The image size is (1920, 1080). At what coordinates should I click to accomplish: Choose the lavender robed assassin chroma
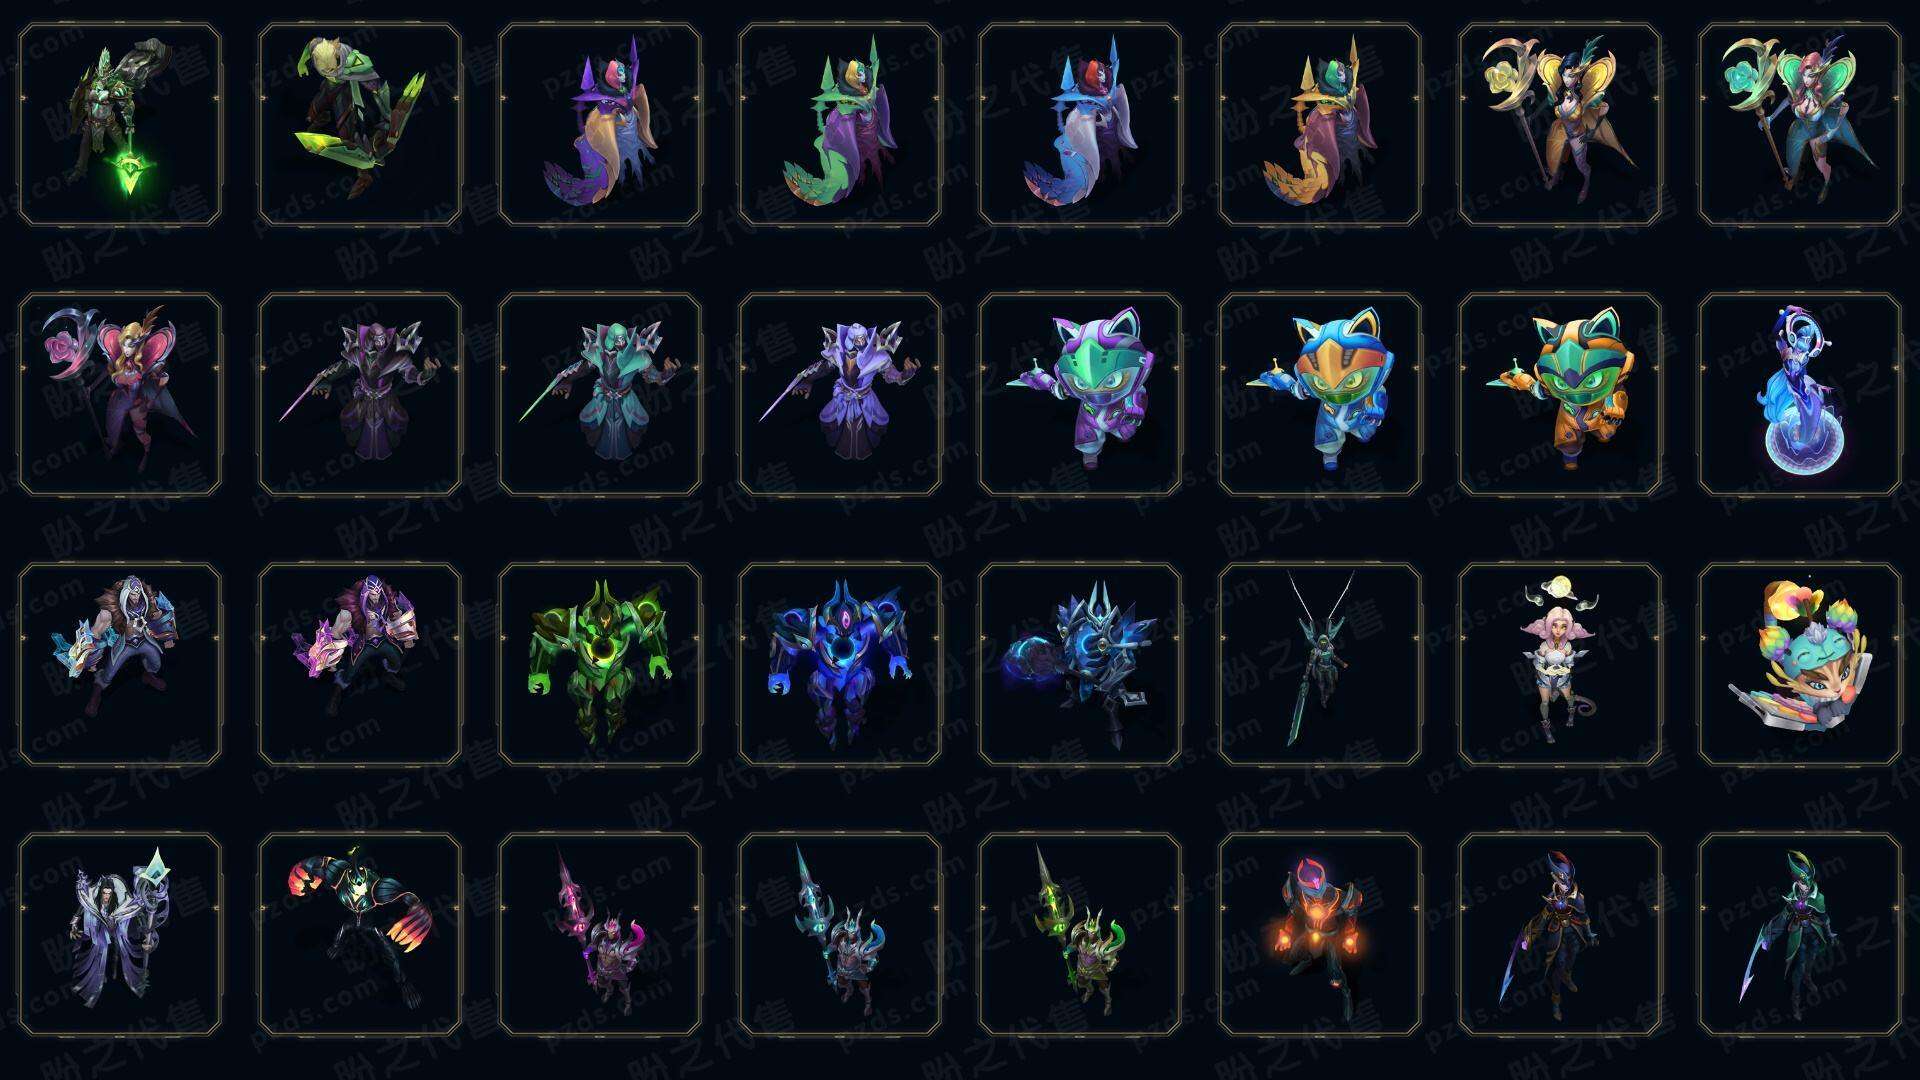point(840,394)
